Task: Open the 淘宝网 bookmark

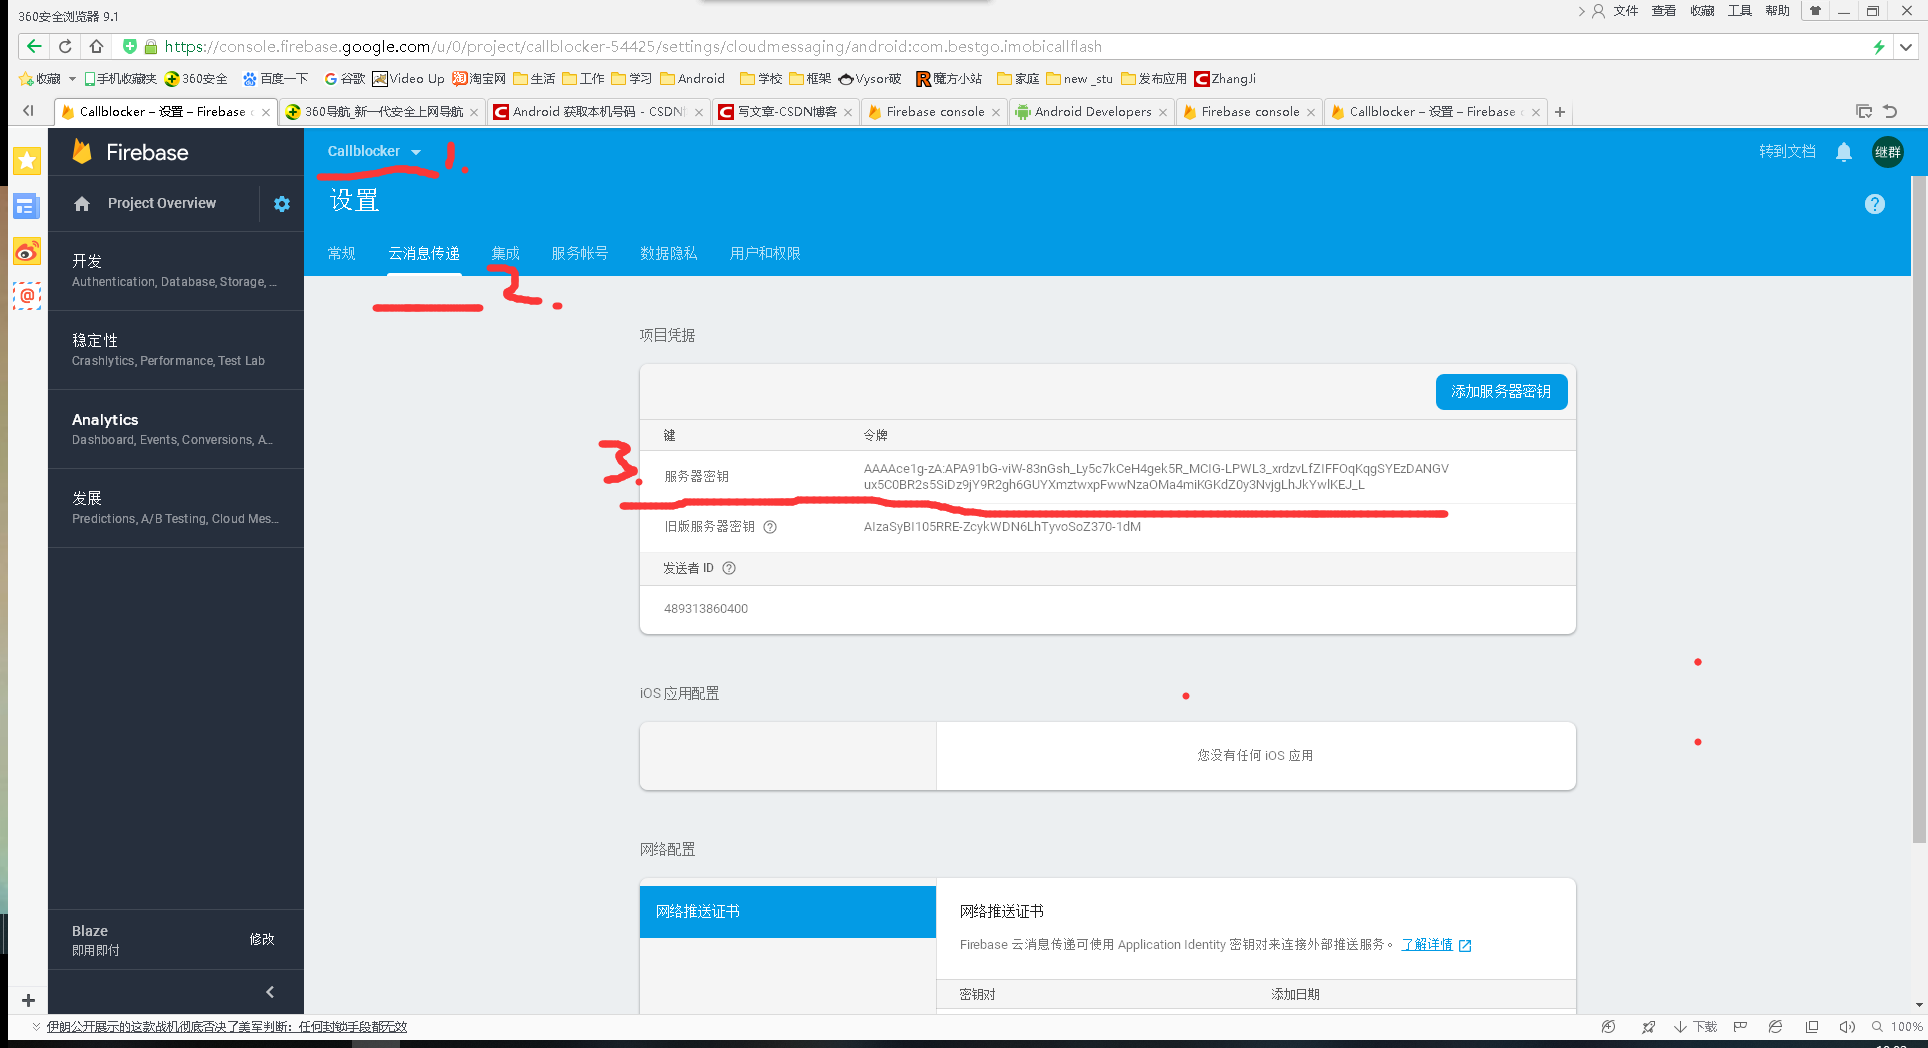Action: [479, 79]
